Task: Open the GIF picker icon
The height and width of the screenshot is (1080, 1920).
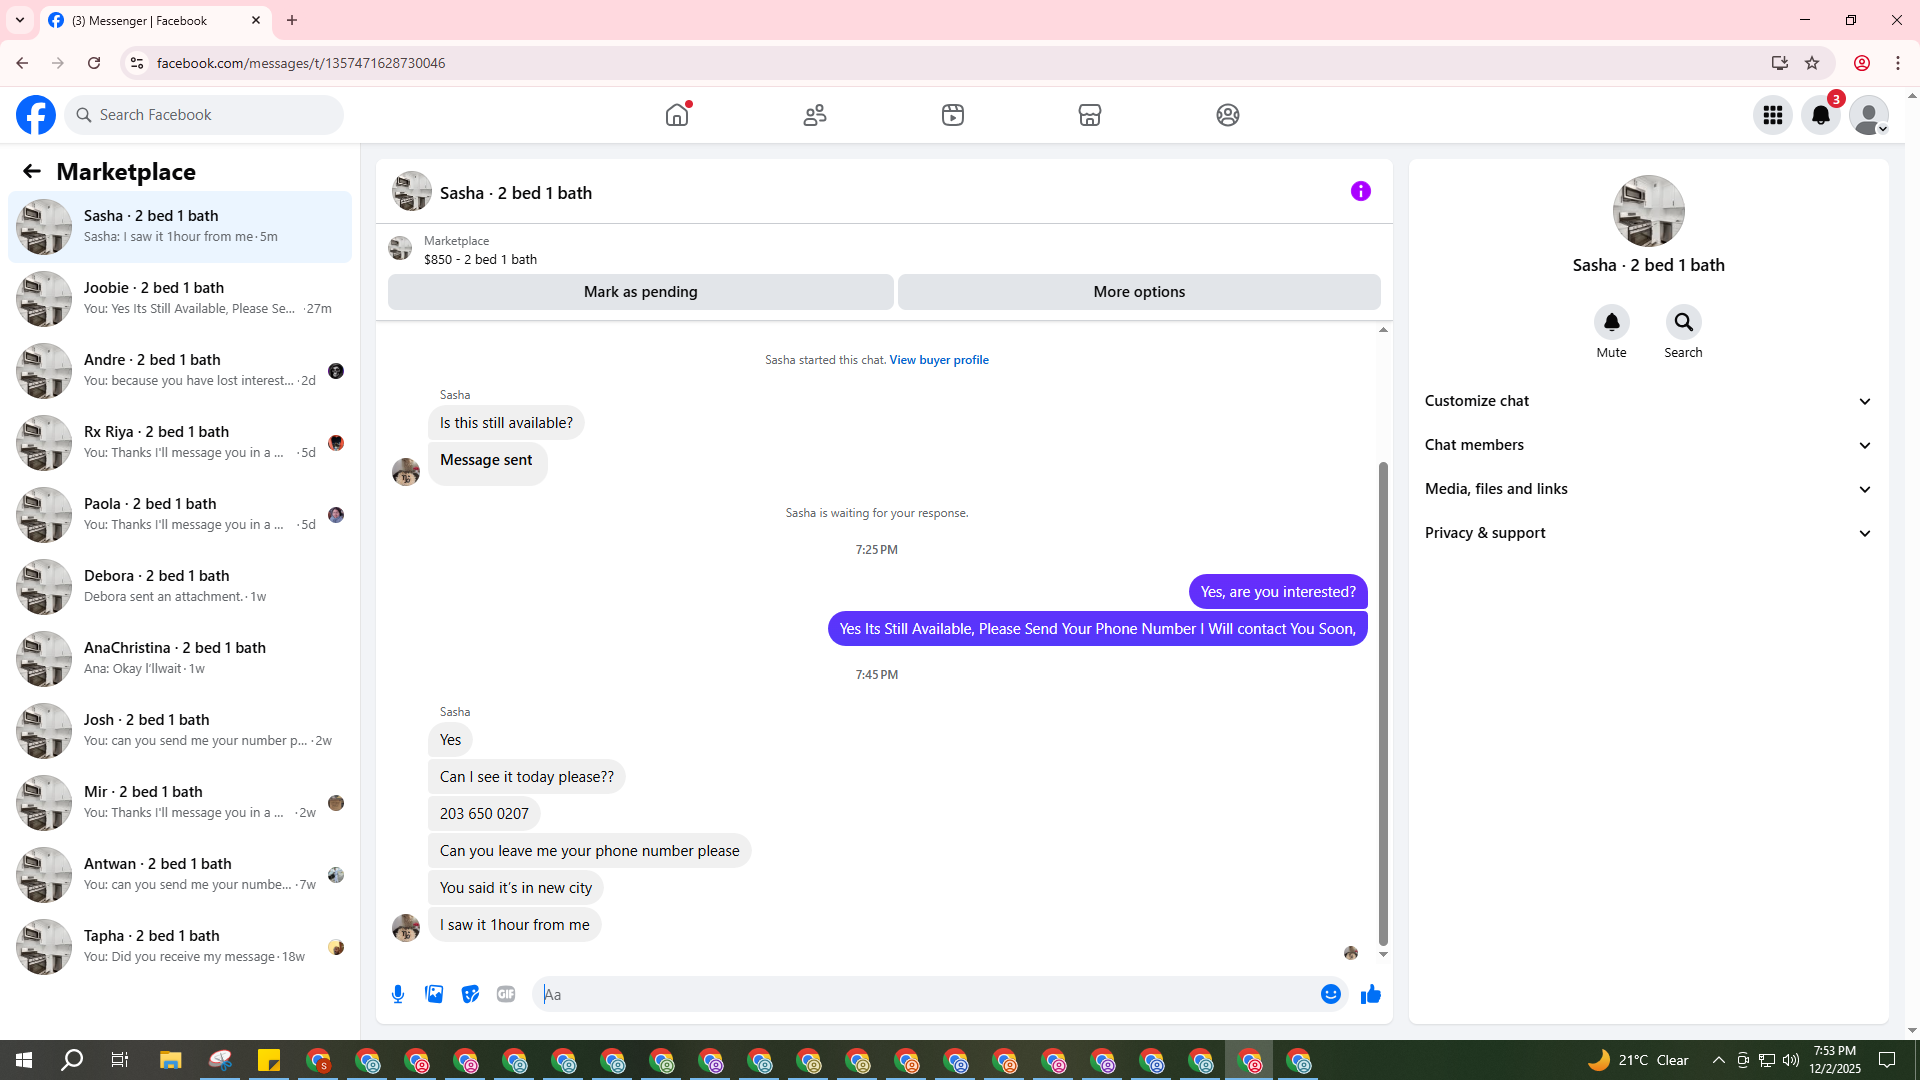Action: coord(506,994)
